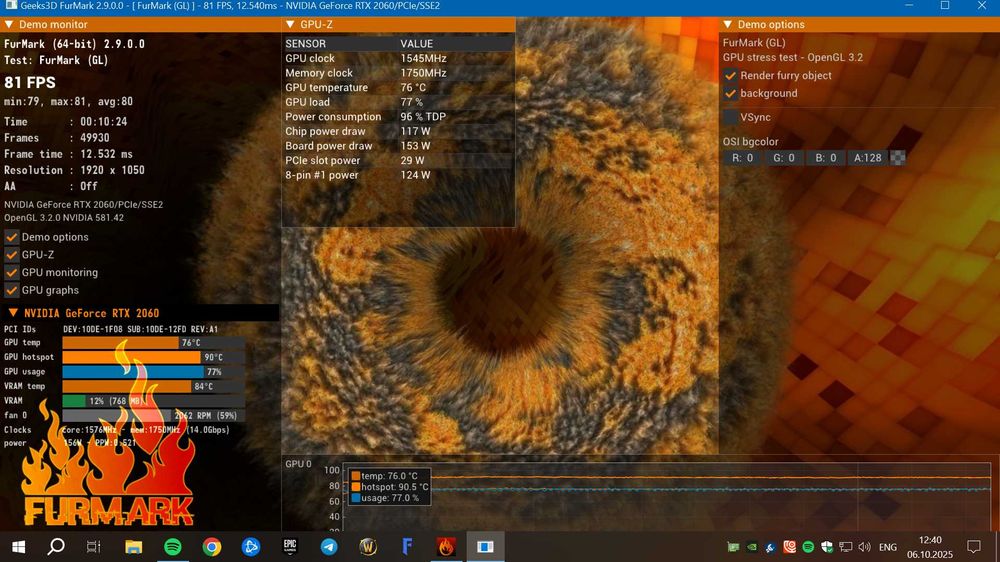Switch the ENG input language indicator
Image resolution: width=1000 pixels, height=562 pixels.
coord(888,547)
